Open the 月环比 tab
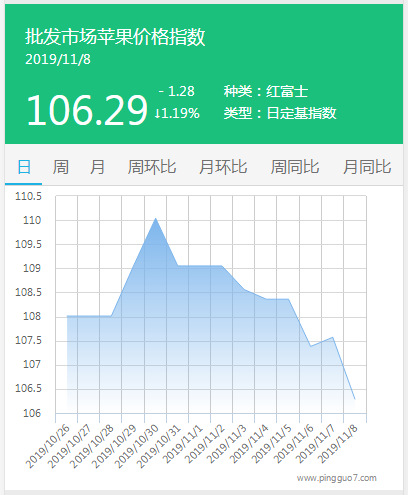408x495 pixels. click(x=223, y=167)
